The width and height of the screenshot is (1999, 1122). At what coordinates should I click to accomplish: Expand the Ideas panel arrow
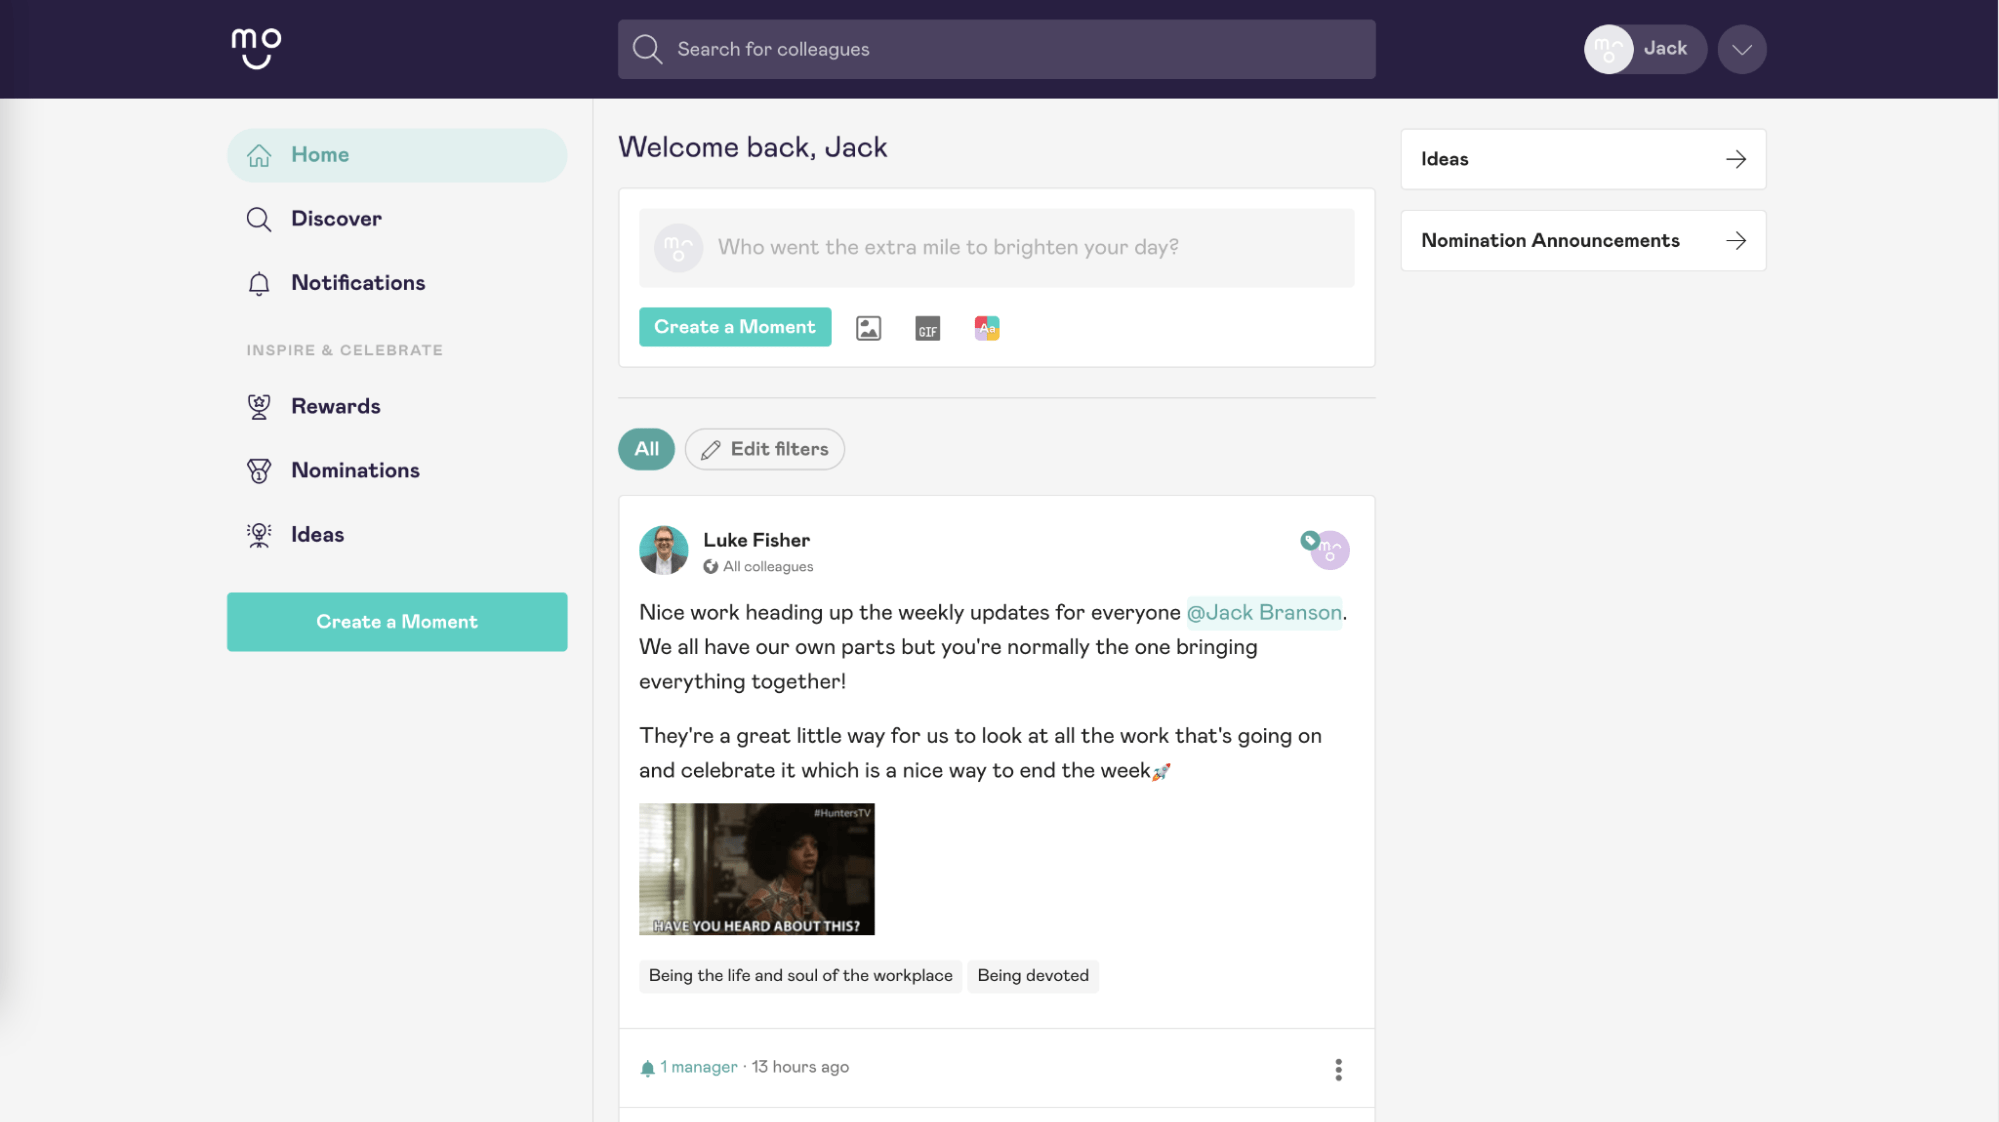coord(1735,159)
